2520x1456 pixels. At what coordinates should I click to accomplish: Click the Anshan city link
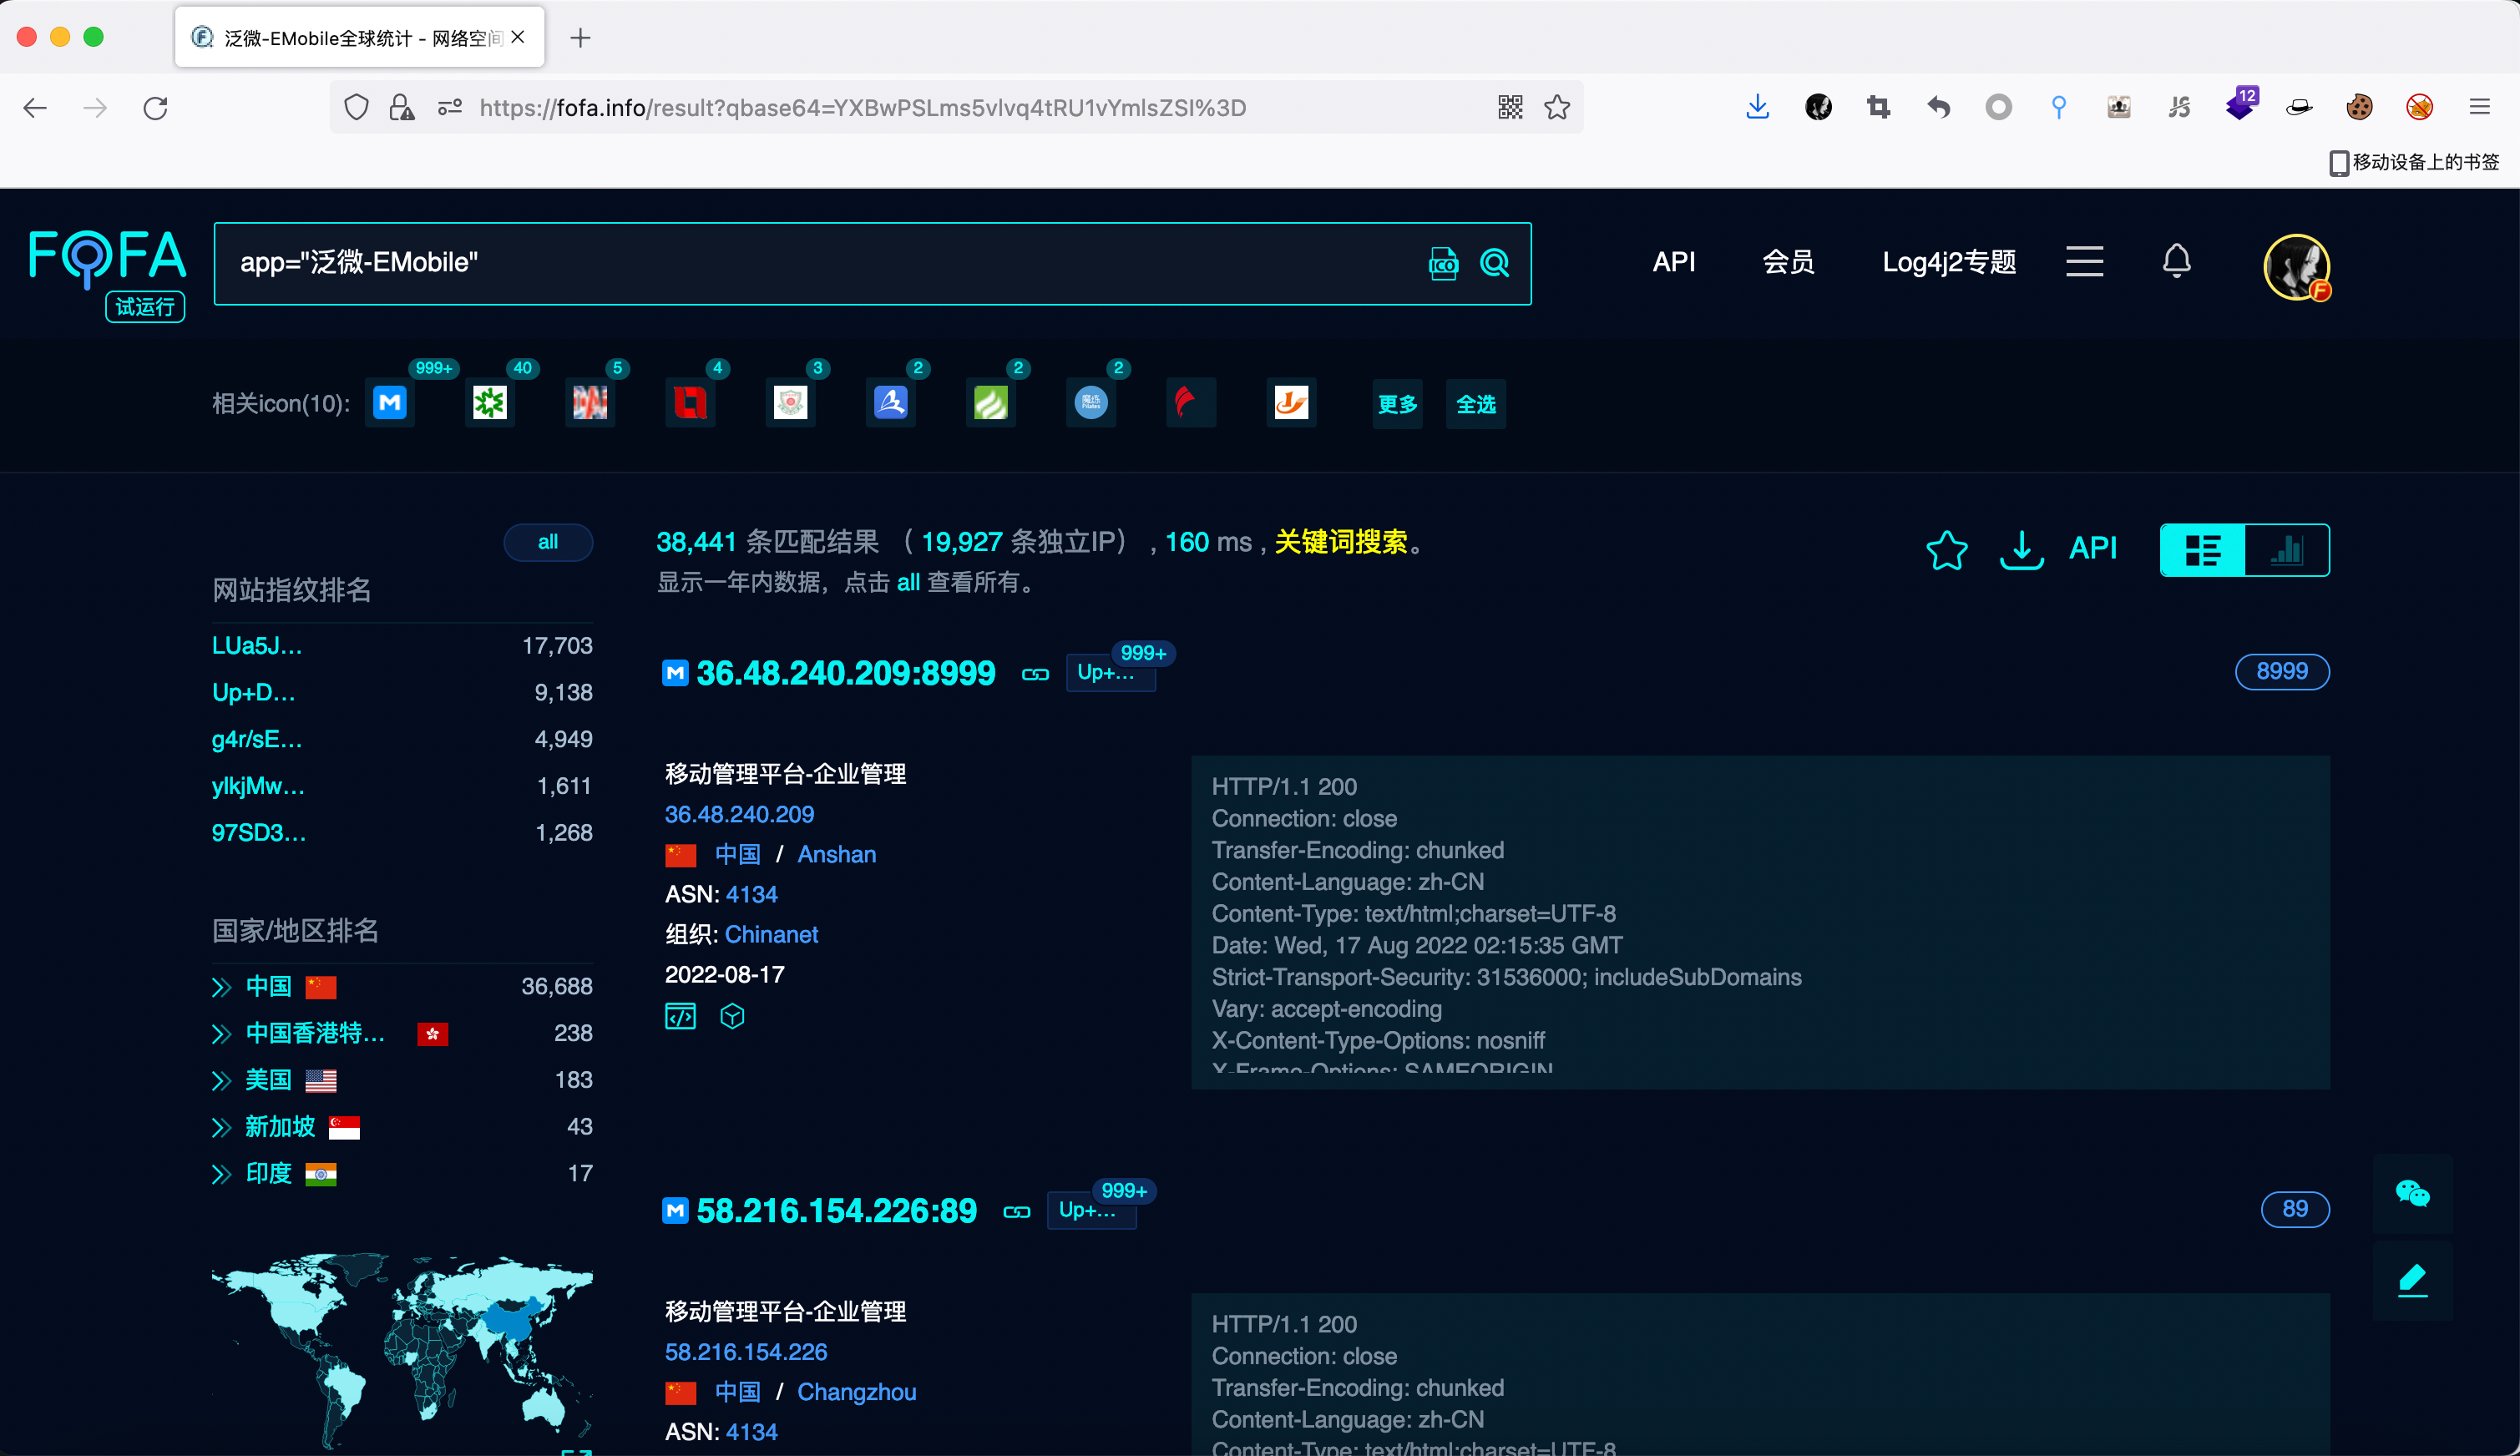click(836, 854)
